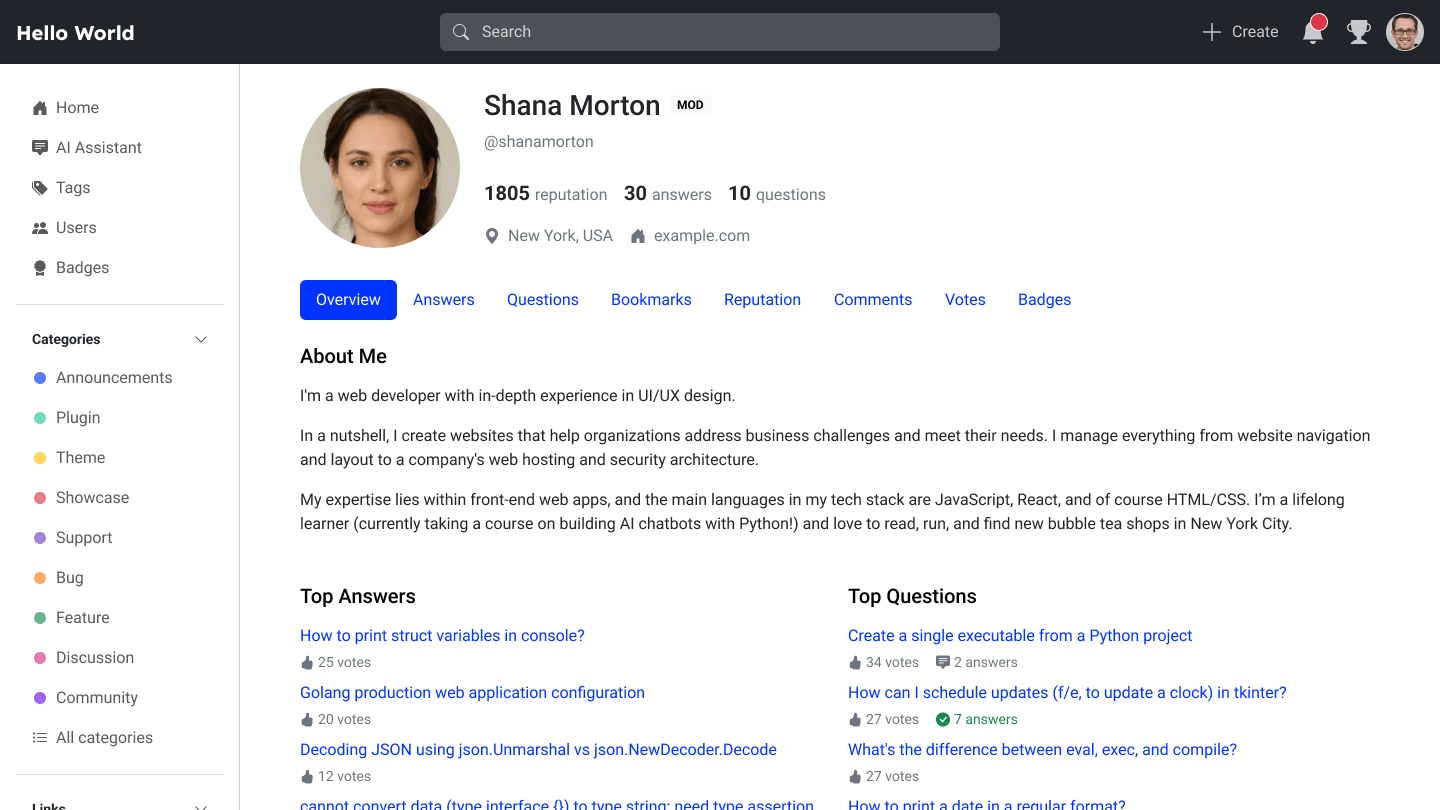Open the Users sidebar icon

point(40,227)
